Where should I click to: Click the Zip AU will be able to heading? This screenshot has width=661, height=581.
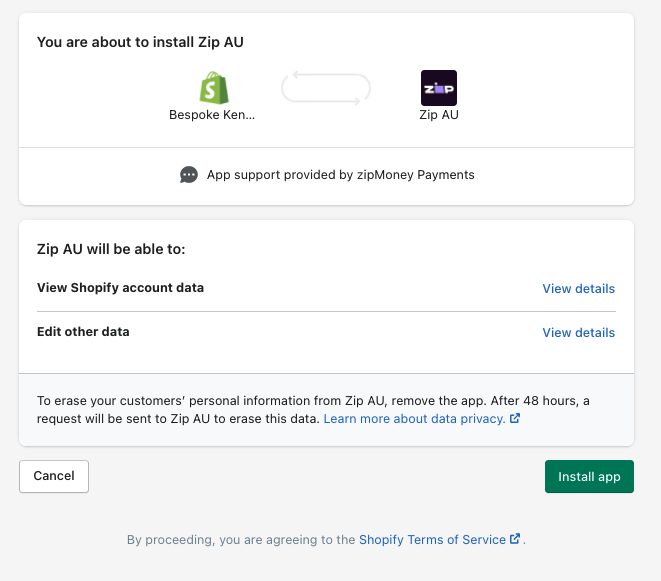(111, 249)
